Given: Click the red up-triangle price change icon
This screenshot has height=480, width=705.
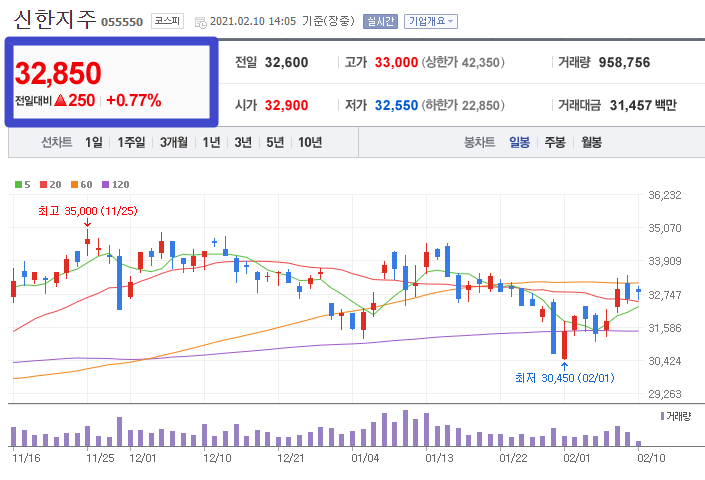Looking at the screenshot, I should [60, 100].
